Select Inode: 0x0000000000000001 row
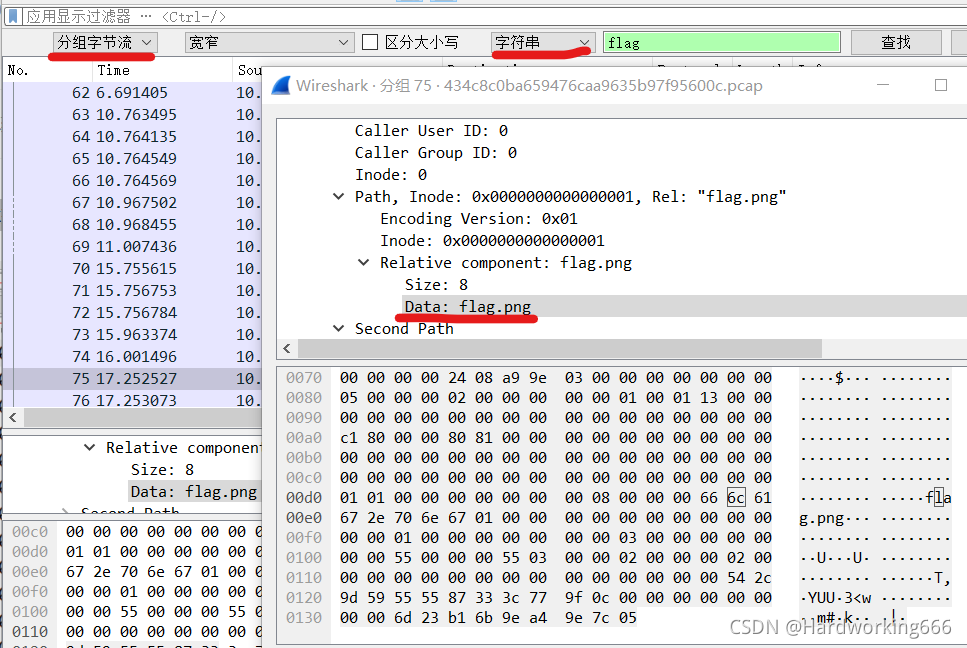Viewport: 967px width, 648px height. [x=492, y=241]
